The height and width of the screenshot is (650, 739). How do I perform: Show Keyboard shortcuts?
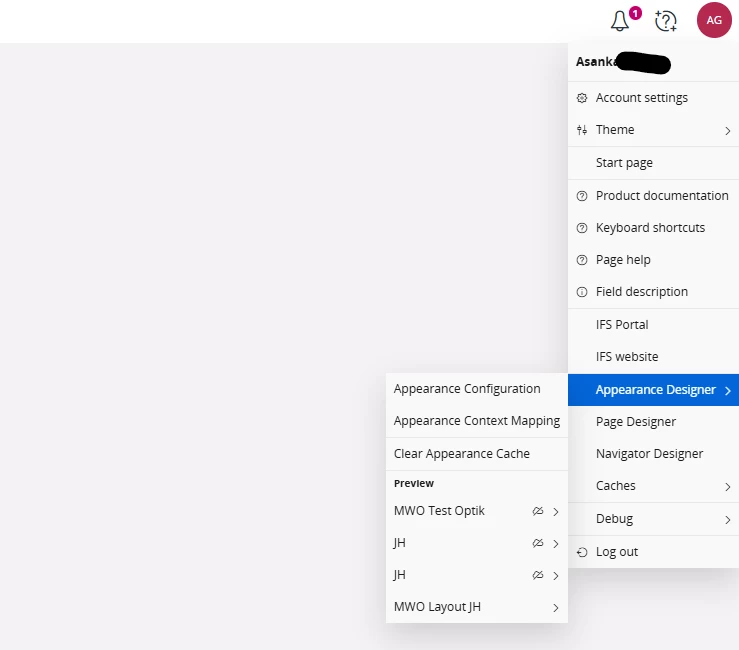(653, 228)
